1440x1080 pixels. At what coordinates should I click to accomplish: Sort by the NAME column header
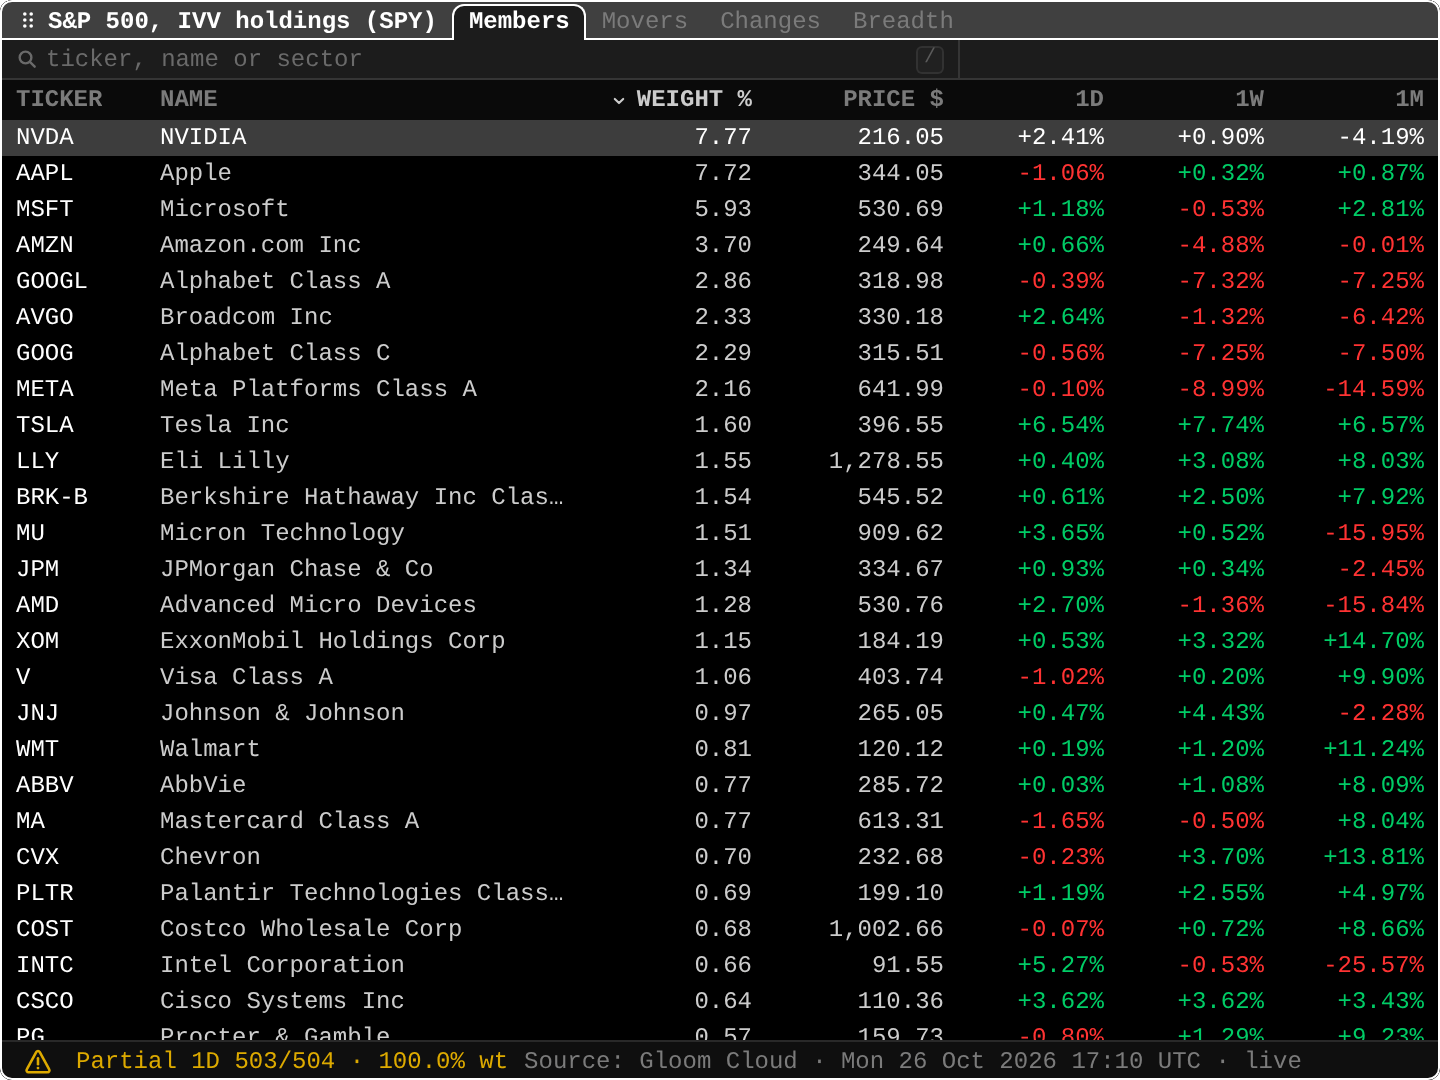[x=189, y=99]
